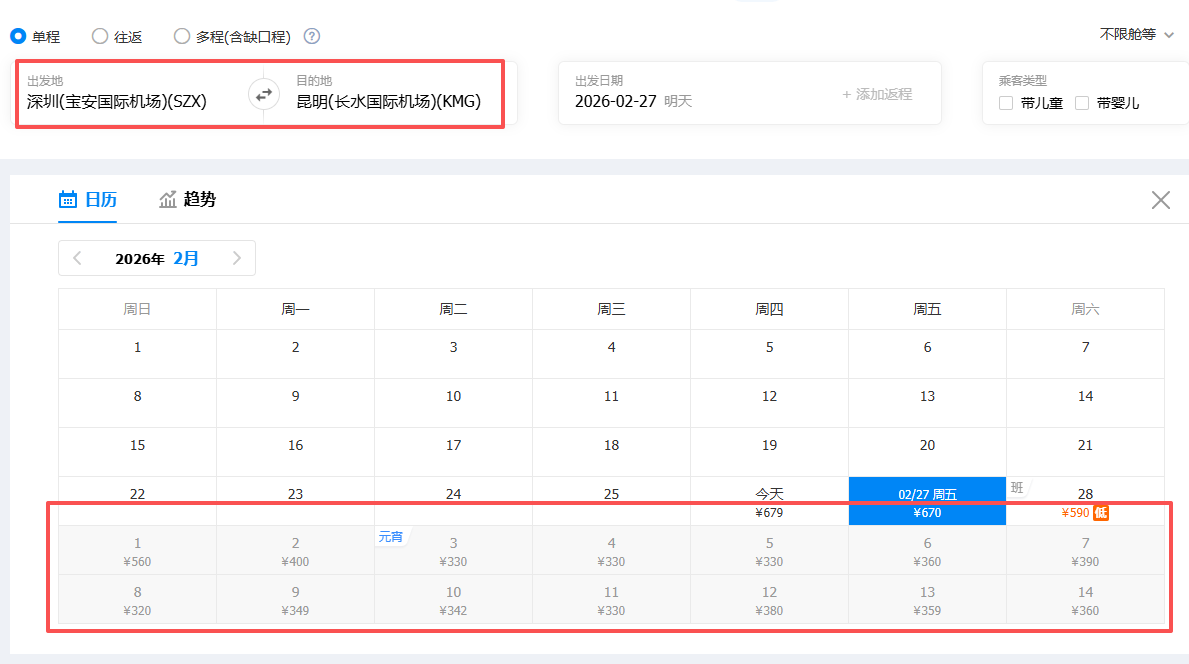Enable the 带儿童 checkbox
This screenshot has height=664, width=1189.
[1006, 103]
